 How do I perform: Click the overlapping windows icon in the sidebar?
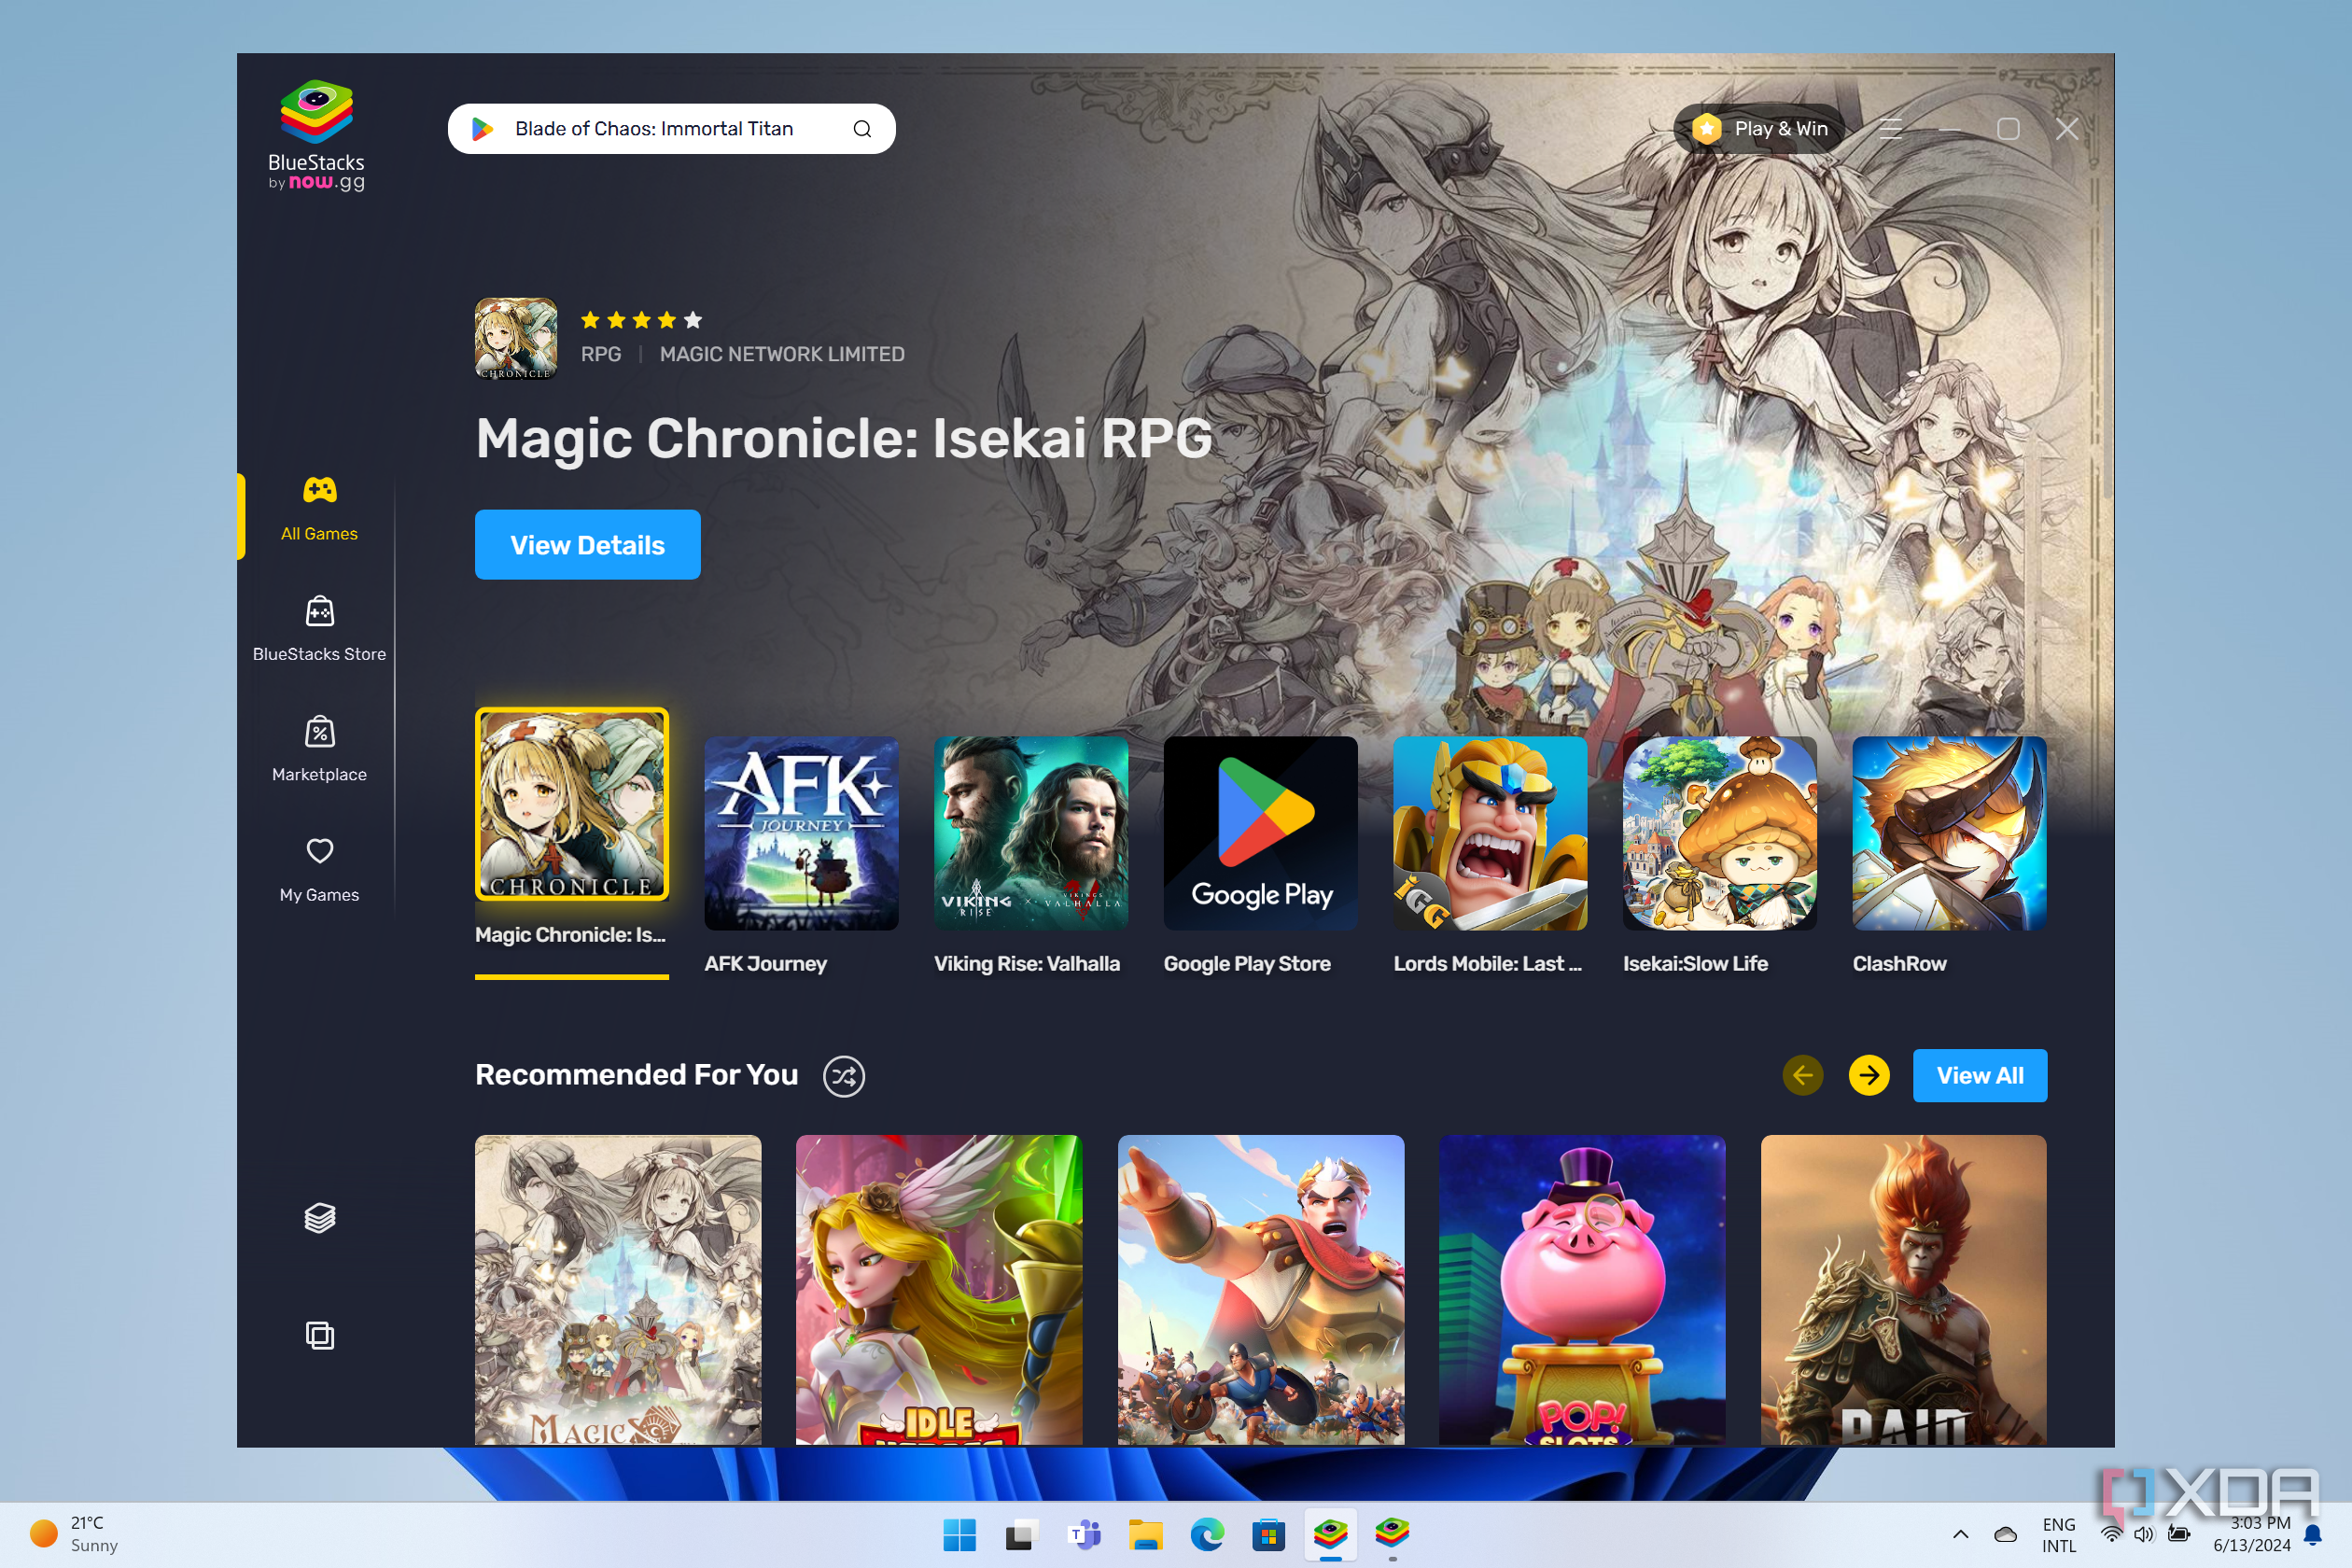(x=318, y=1334)
